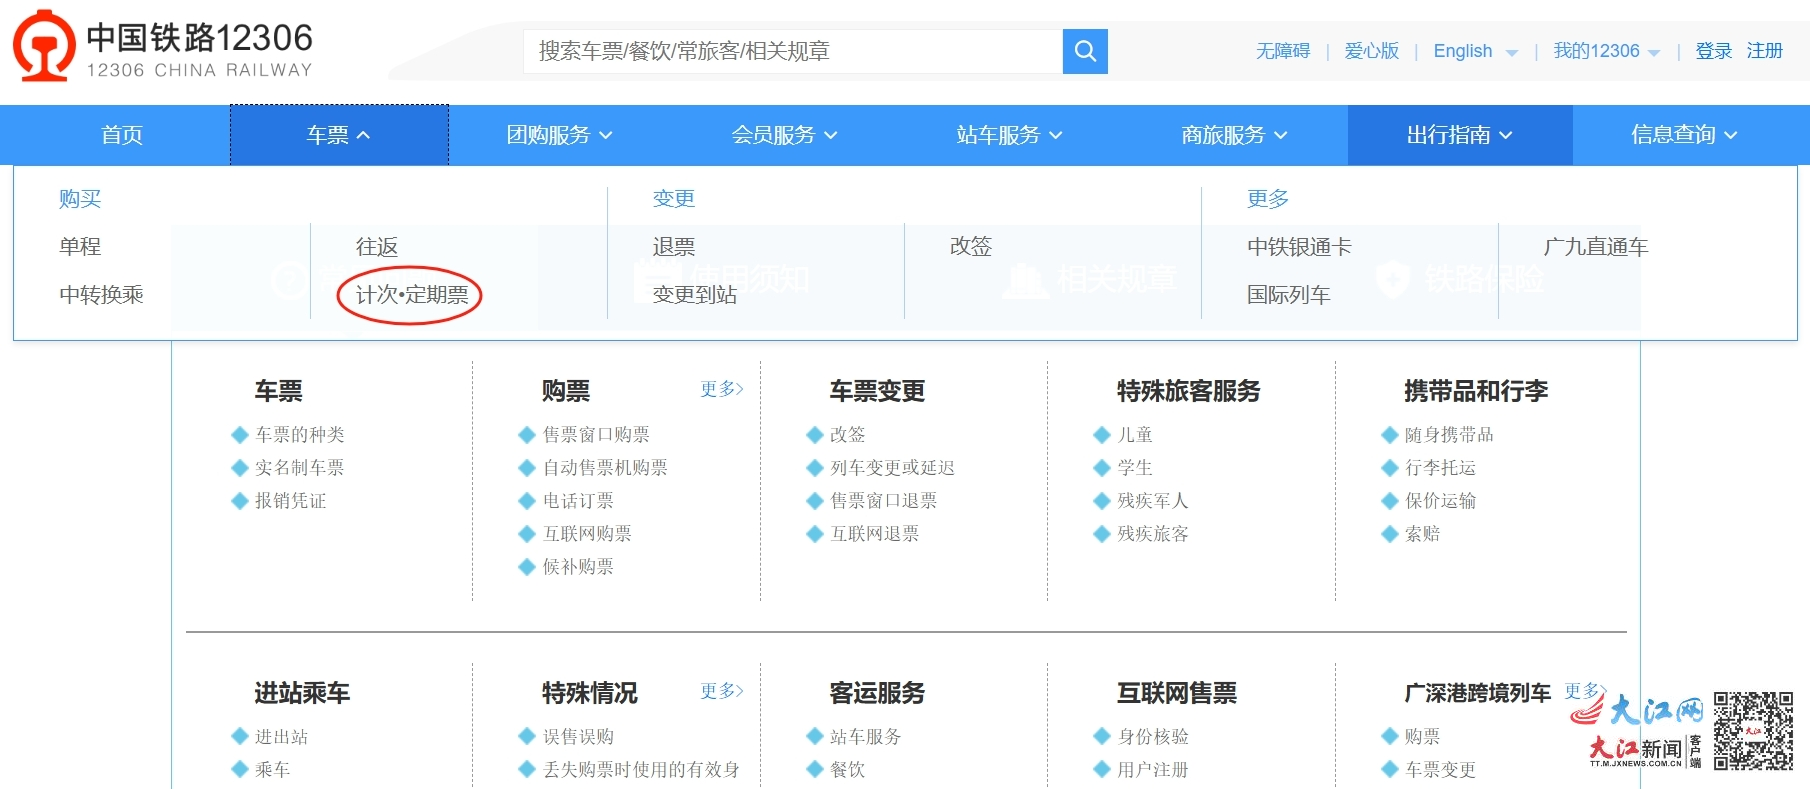This screenshot has height=789, width=1810.
Task: Open 儿童 link
Action: point(1135,434)
